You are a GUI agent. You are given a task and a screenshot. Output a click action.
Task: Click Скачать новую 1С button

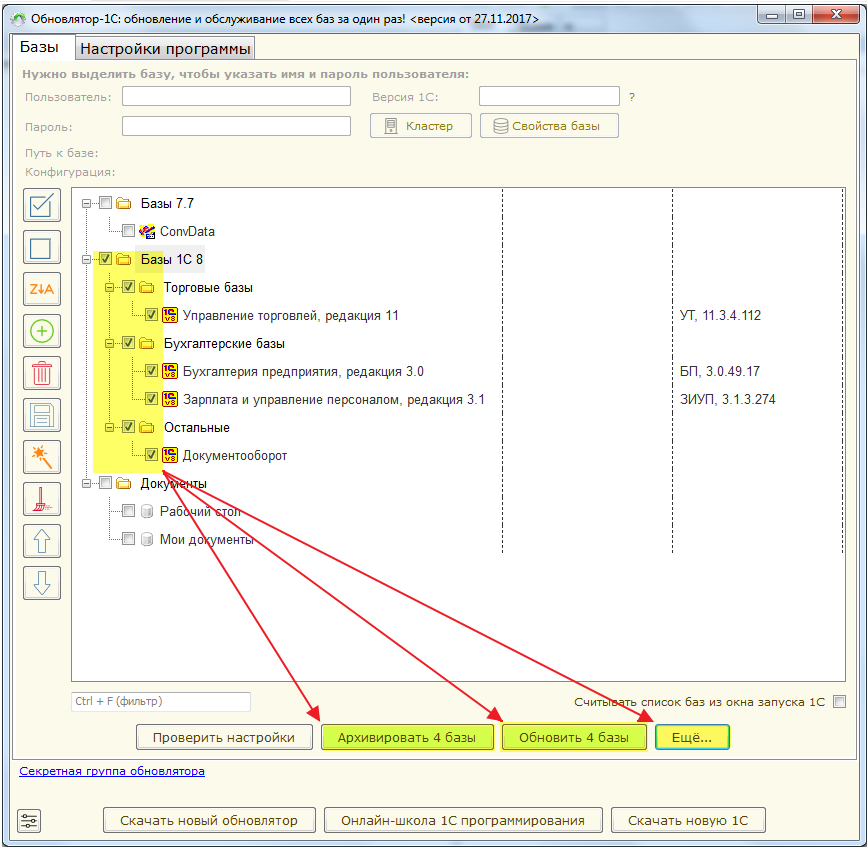click(688, 820)
